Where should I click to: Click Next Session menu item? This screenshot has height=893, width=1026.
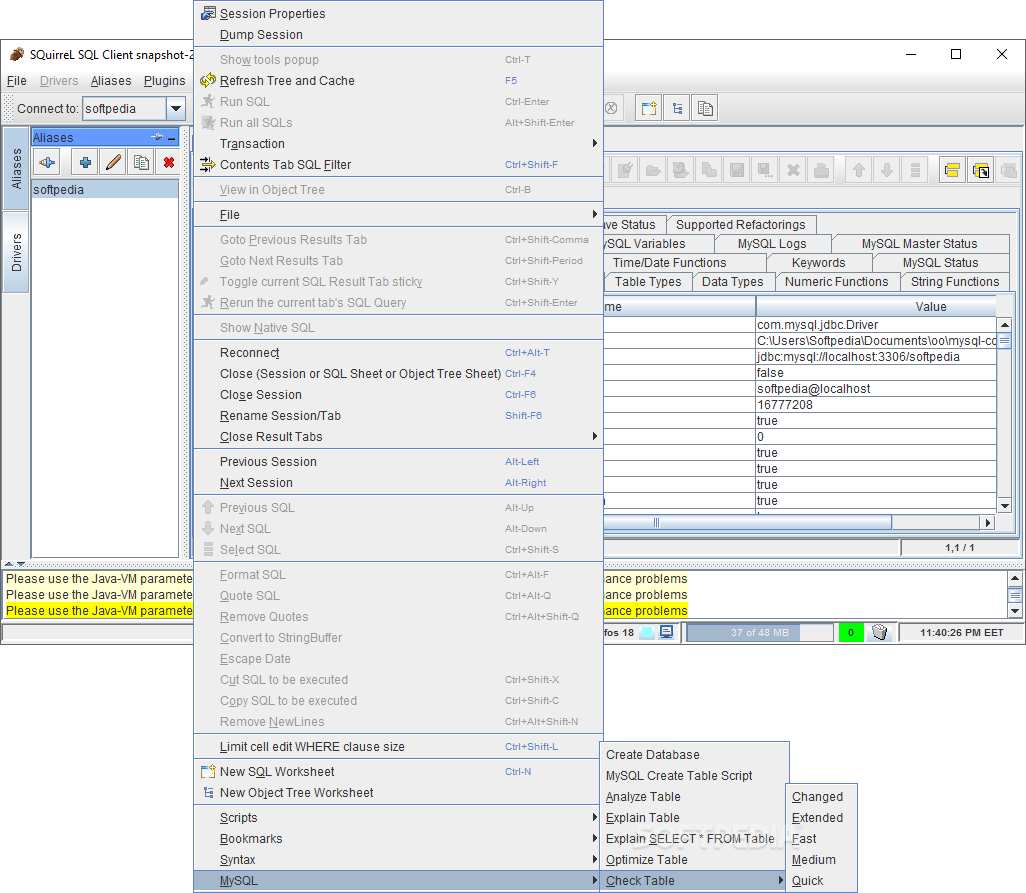tap(398, 483)
